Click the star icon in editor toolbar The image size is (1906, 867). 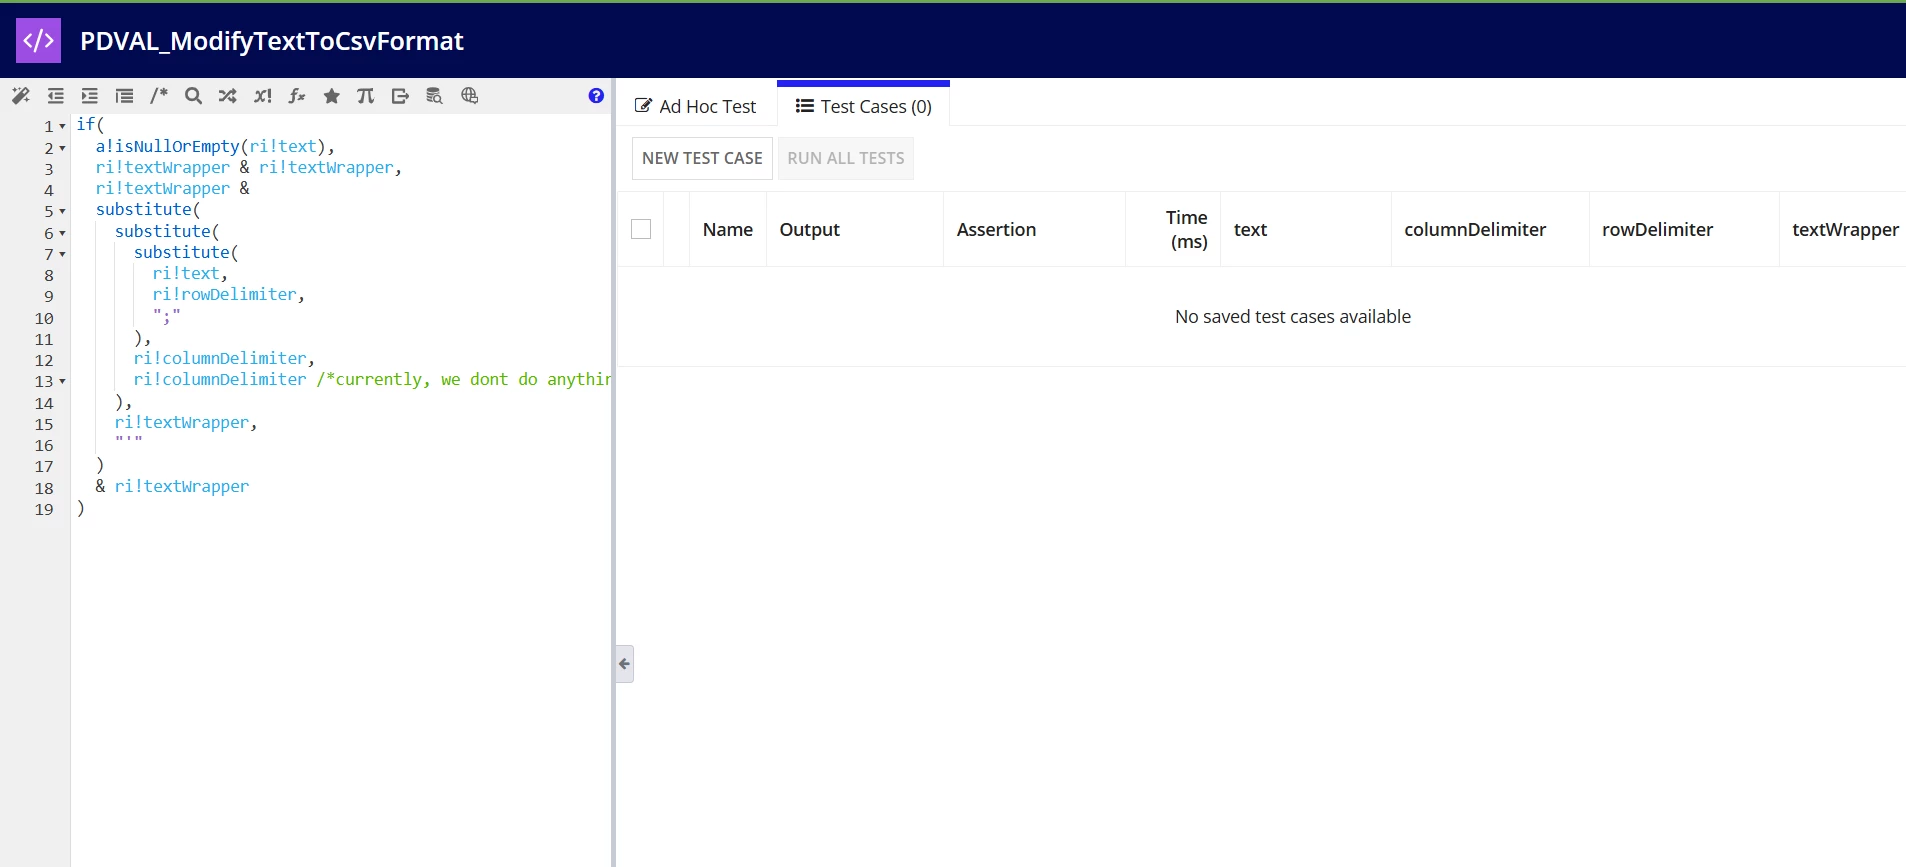coord(332,96)
